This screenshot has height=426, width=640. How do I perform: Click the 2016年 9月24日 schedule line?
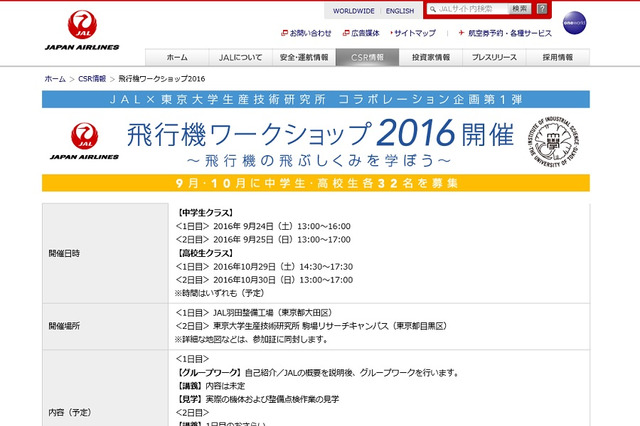pyautogui.click(x=263, y=226)
